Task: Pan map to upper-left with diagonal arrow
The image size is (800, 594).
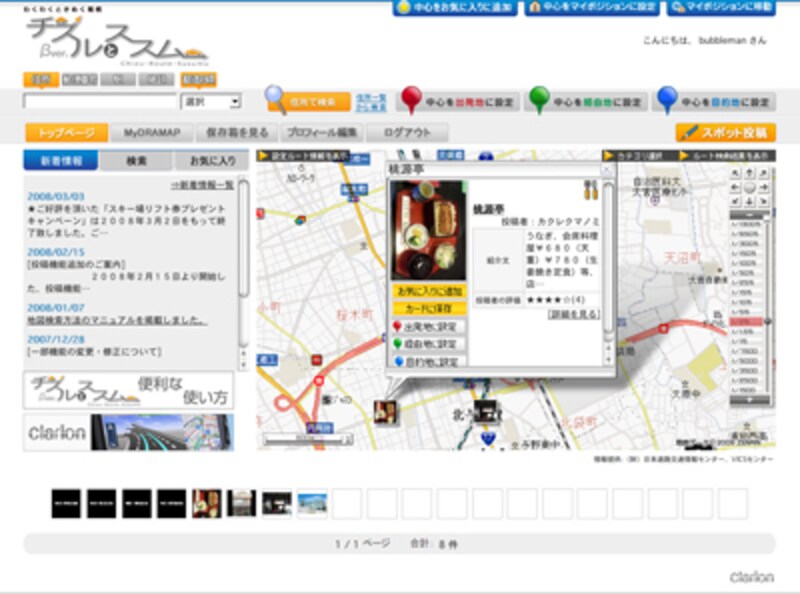Action: point(735,174)
